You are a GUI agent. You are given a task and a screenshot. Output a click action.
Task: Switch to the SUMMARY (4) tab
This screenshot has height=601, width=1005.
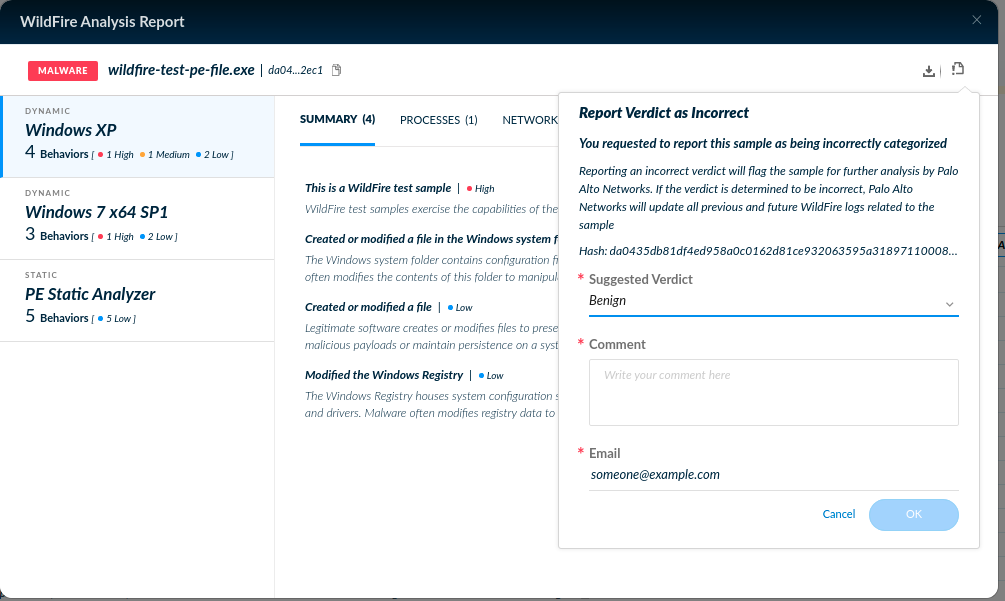tap(337, 120)
